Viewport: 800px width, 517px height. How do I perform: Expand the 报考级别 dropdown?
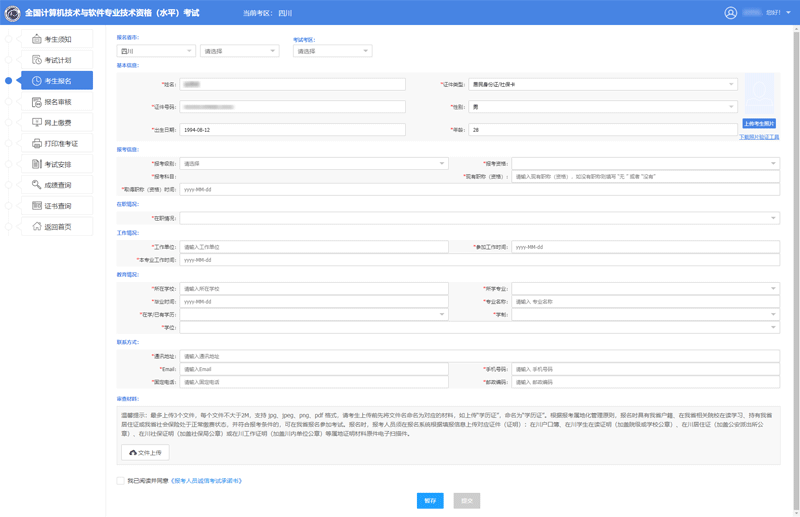click(x=313, y=164)
